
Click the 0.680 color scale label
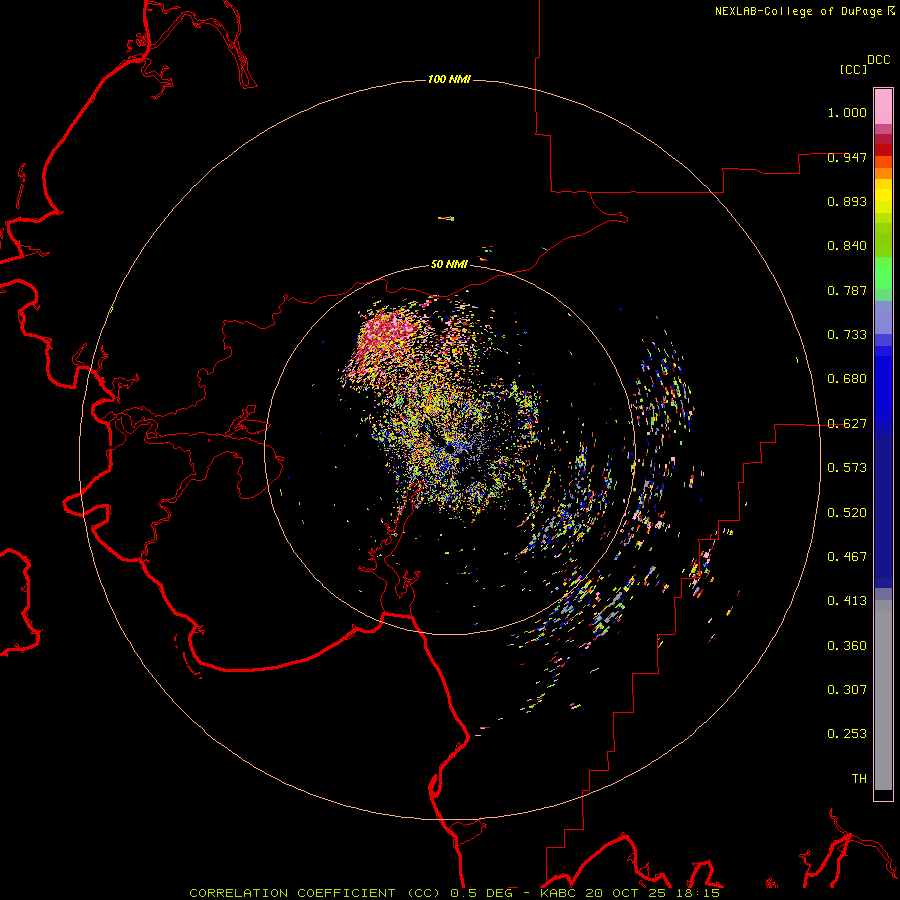click(x=847, y=379)
